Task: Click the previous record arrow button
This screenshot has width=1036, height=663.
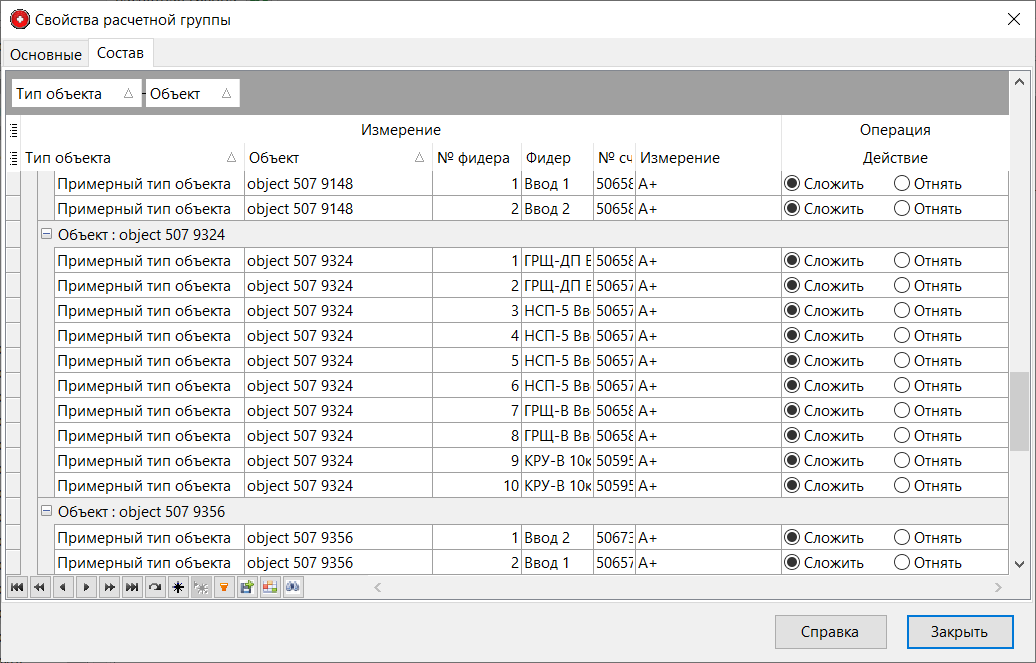Action: pos(63,588)
